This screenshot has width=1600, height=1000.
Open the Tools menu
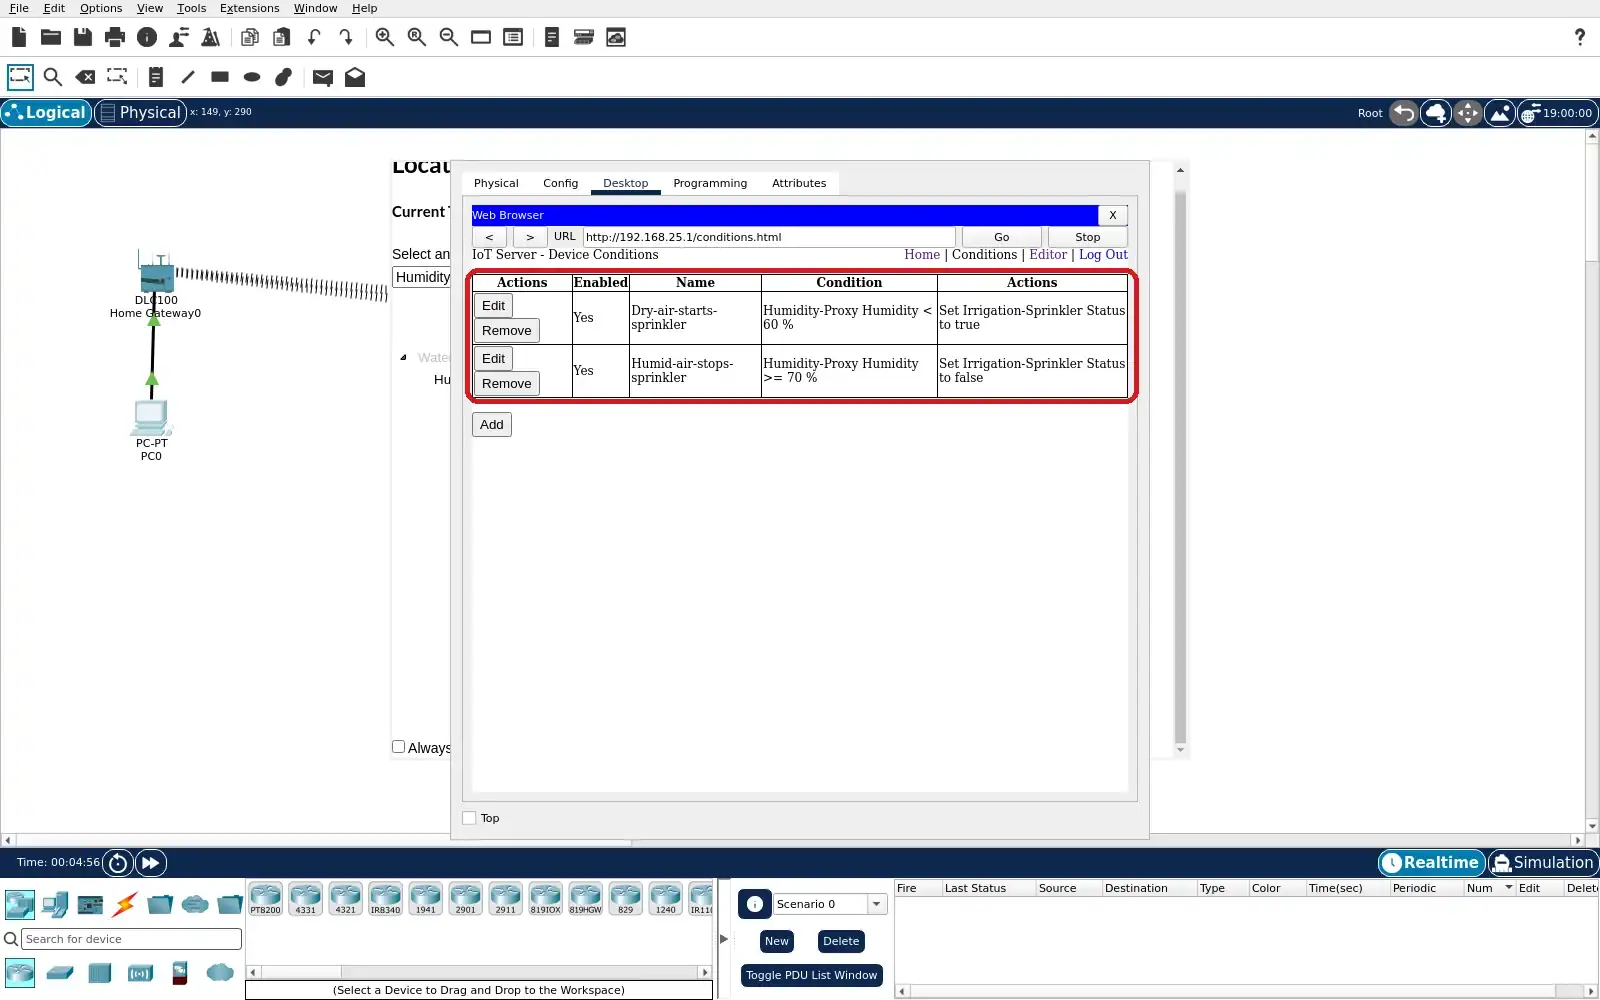[x=191, y=8]
